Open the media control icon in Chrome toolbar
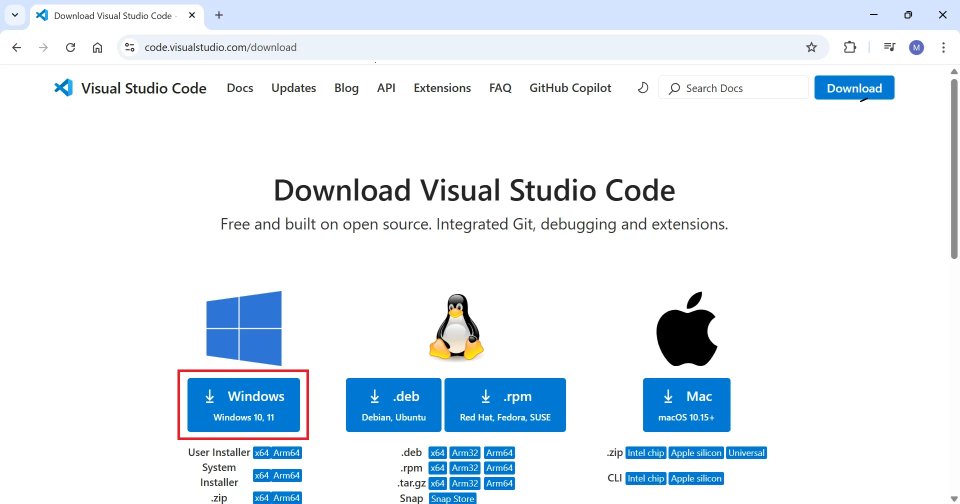This screenshot has height=504, width=960. pyautogui.click(x=890, y=47)
